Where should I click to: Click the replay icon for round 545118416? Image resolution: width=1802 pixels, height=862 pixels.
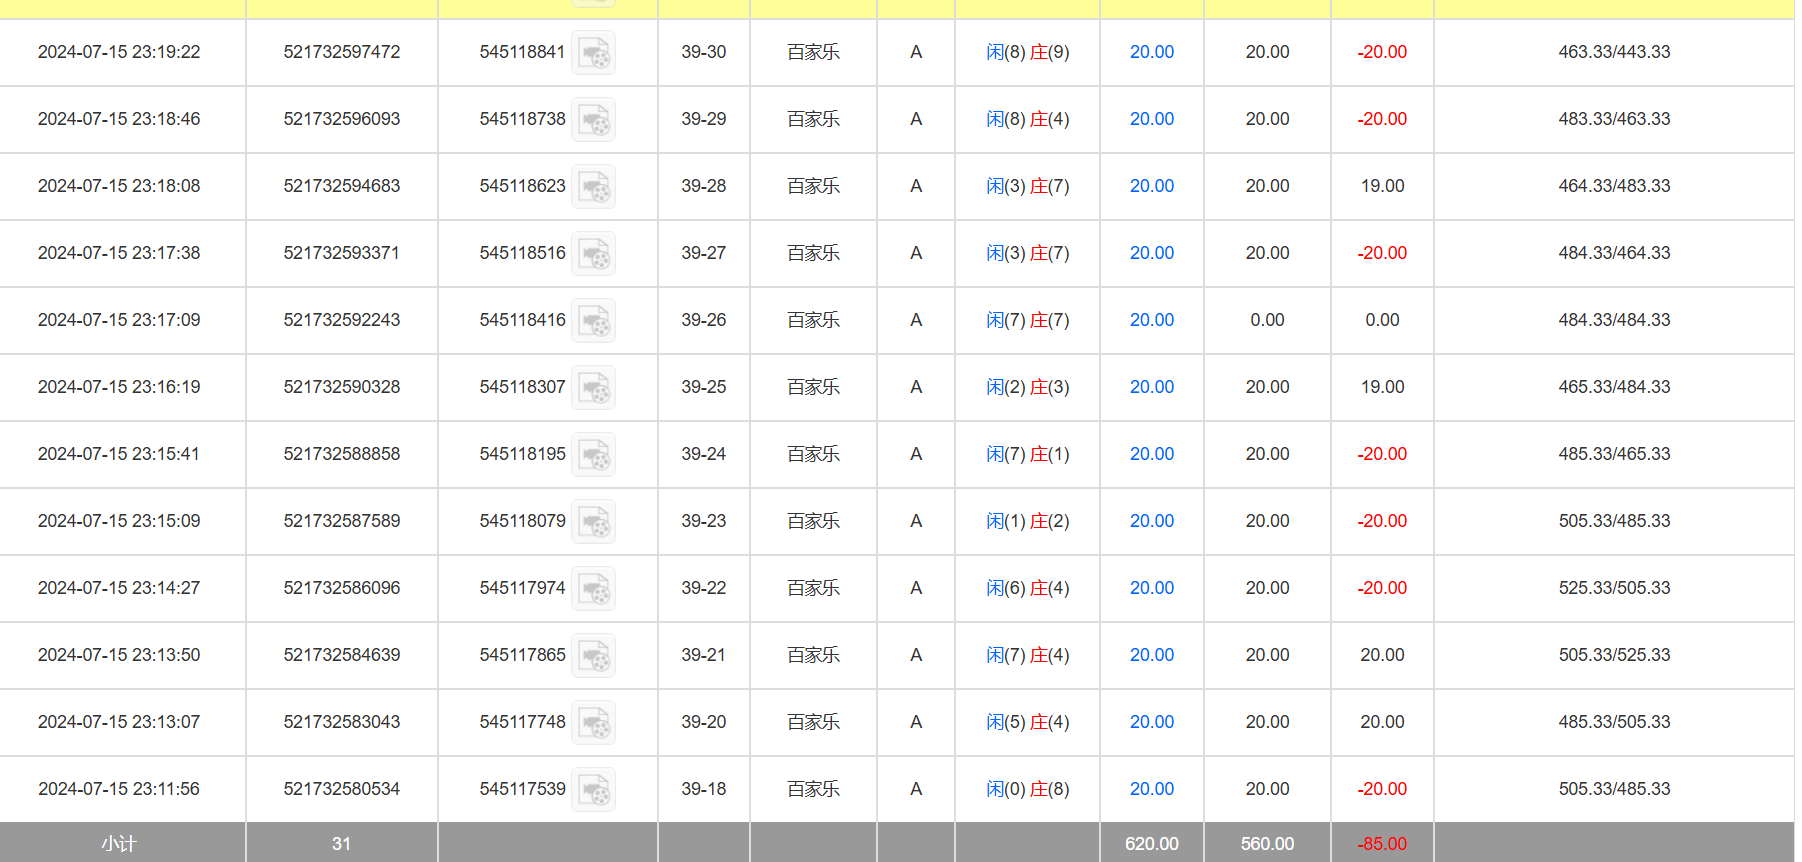pyautogui.click(x=594, y=321)
